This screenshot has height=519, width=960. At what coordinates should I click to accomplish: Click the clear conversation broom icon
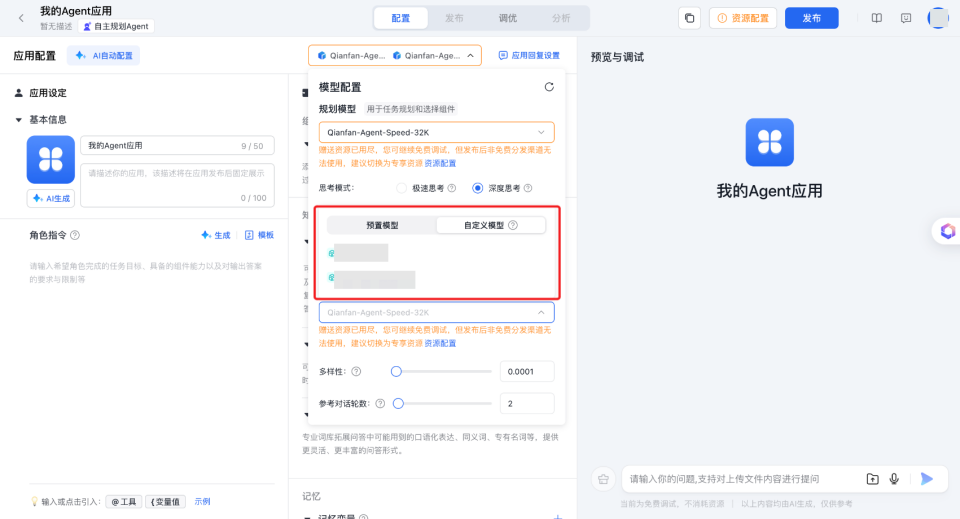[x=603, y=479]
